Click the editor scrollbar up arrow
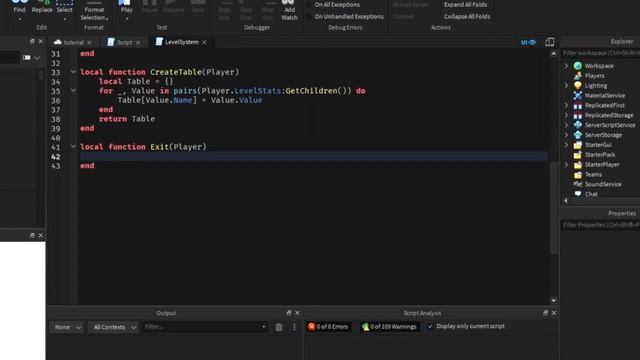This screenshot has width=640, height=360. tap(553, 53)
